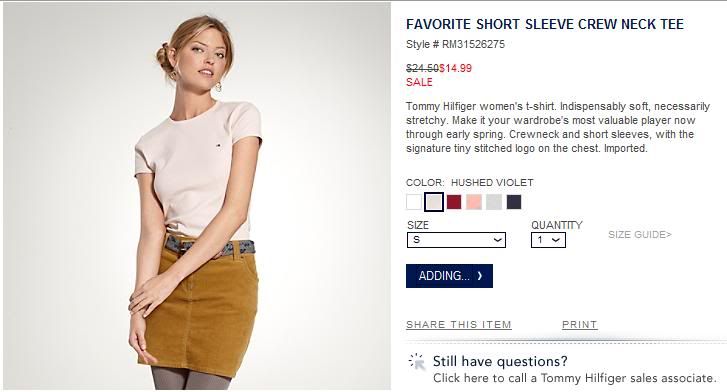727x392 pixels.
Task: Select the navy blue color swatch
Action: pos(514,202)
